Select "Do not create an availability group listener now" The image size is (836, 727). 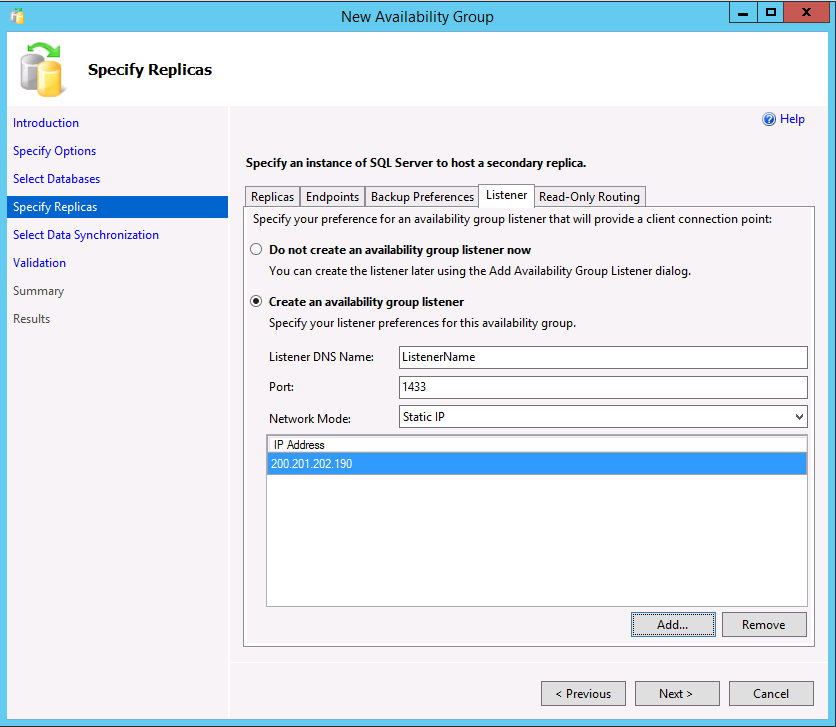pos(256,249)
